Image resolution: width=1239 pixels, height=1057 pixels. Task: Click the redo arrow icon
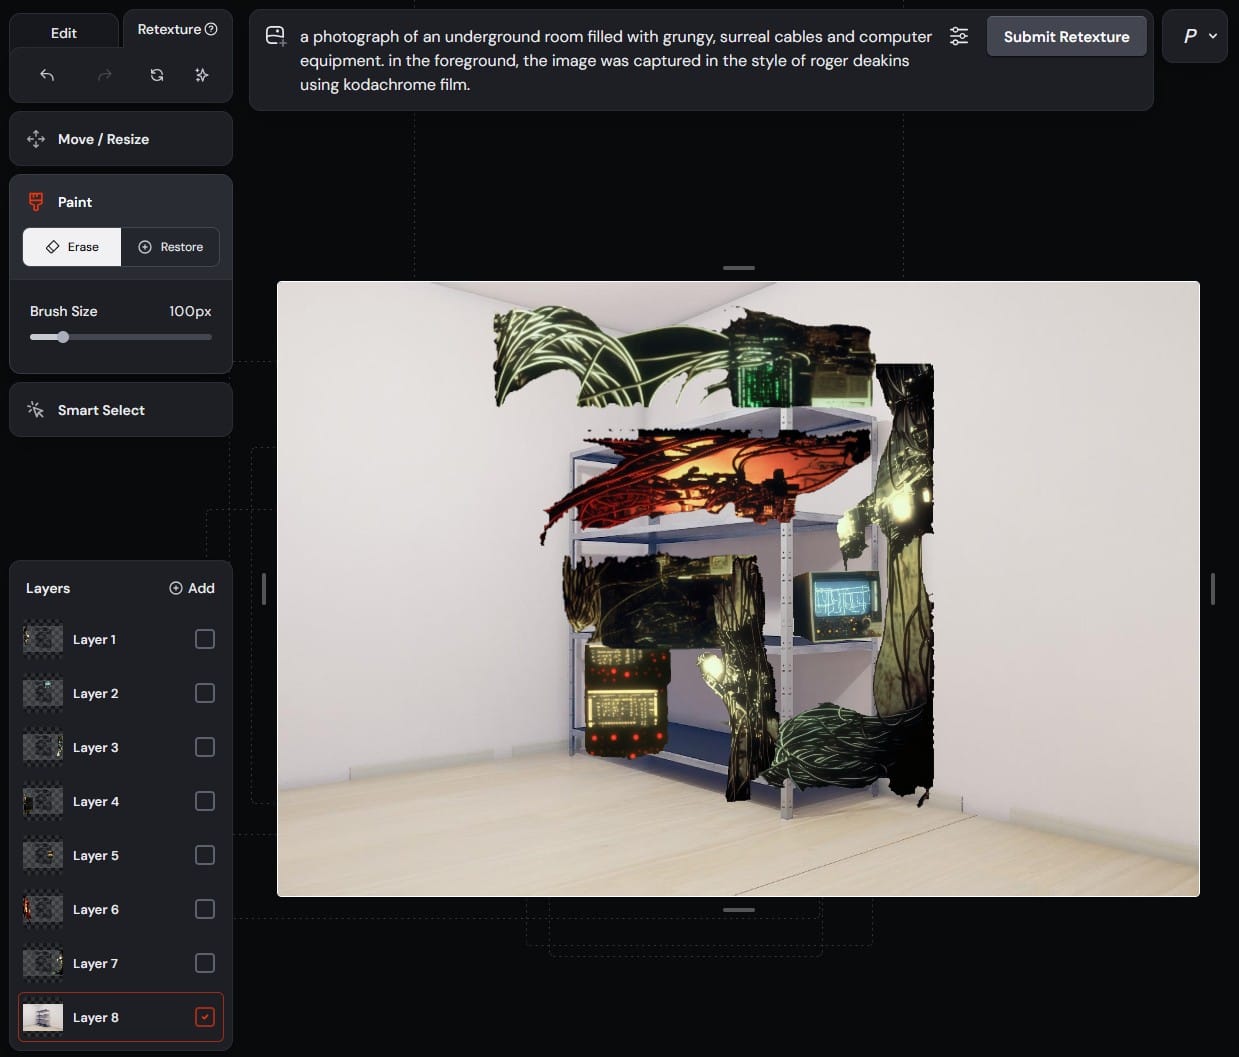(104, 75)
